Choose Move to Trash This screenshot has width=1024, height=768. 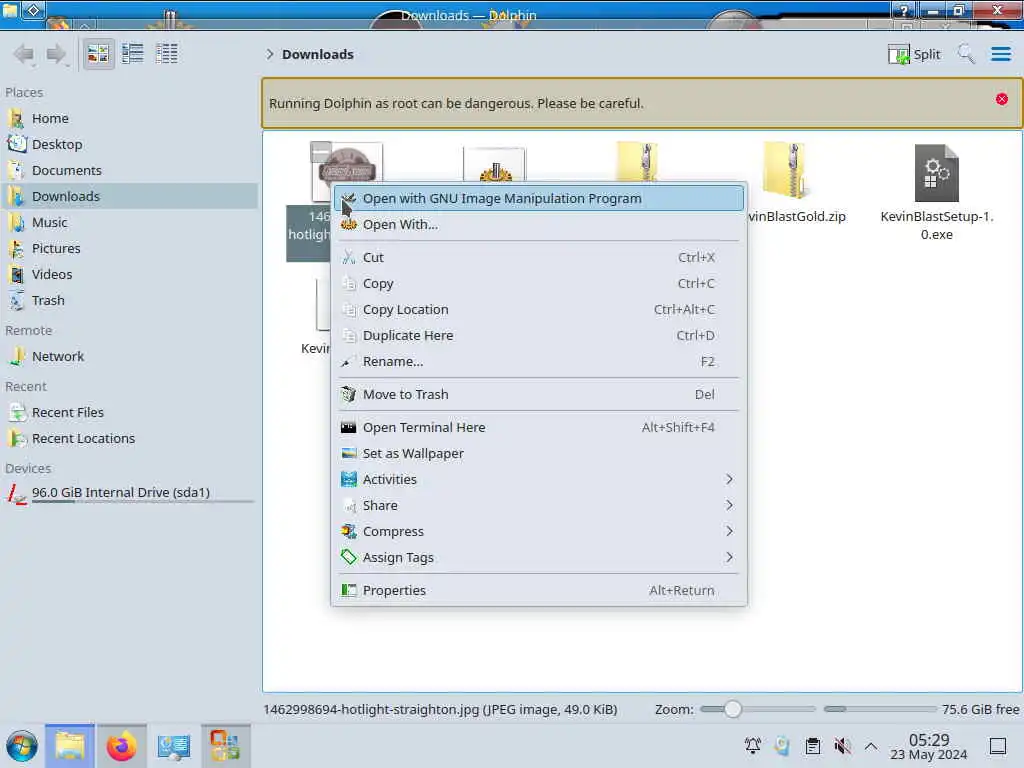[x=539, y=394]
